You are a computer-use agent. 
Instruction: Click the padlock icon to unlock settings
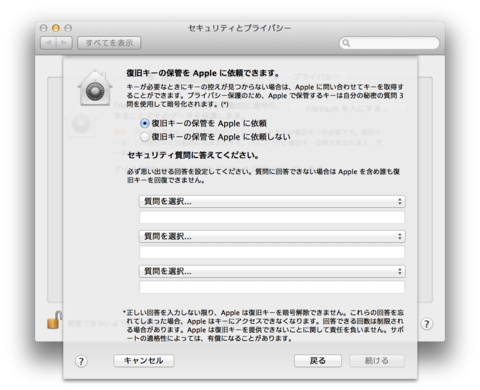(54, 320)
